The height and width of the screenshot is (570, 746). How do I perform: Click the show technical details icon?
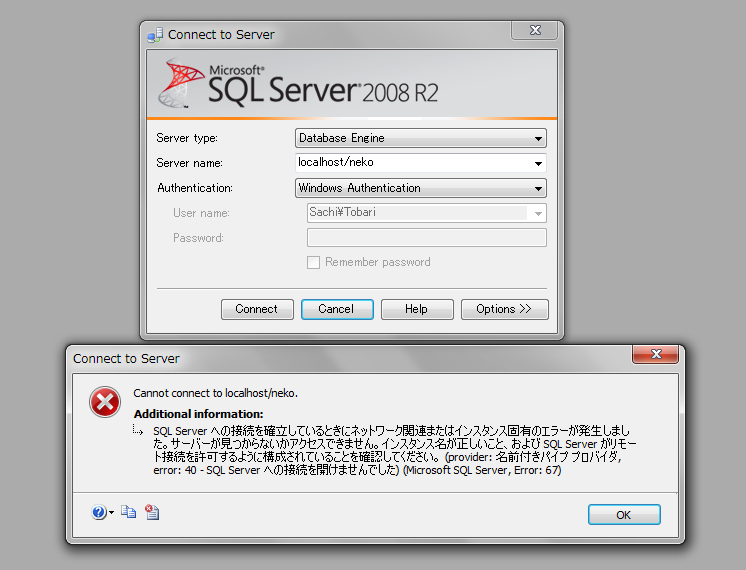(x=152, y=512)
